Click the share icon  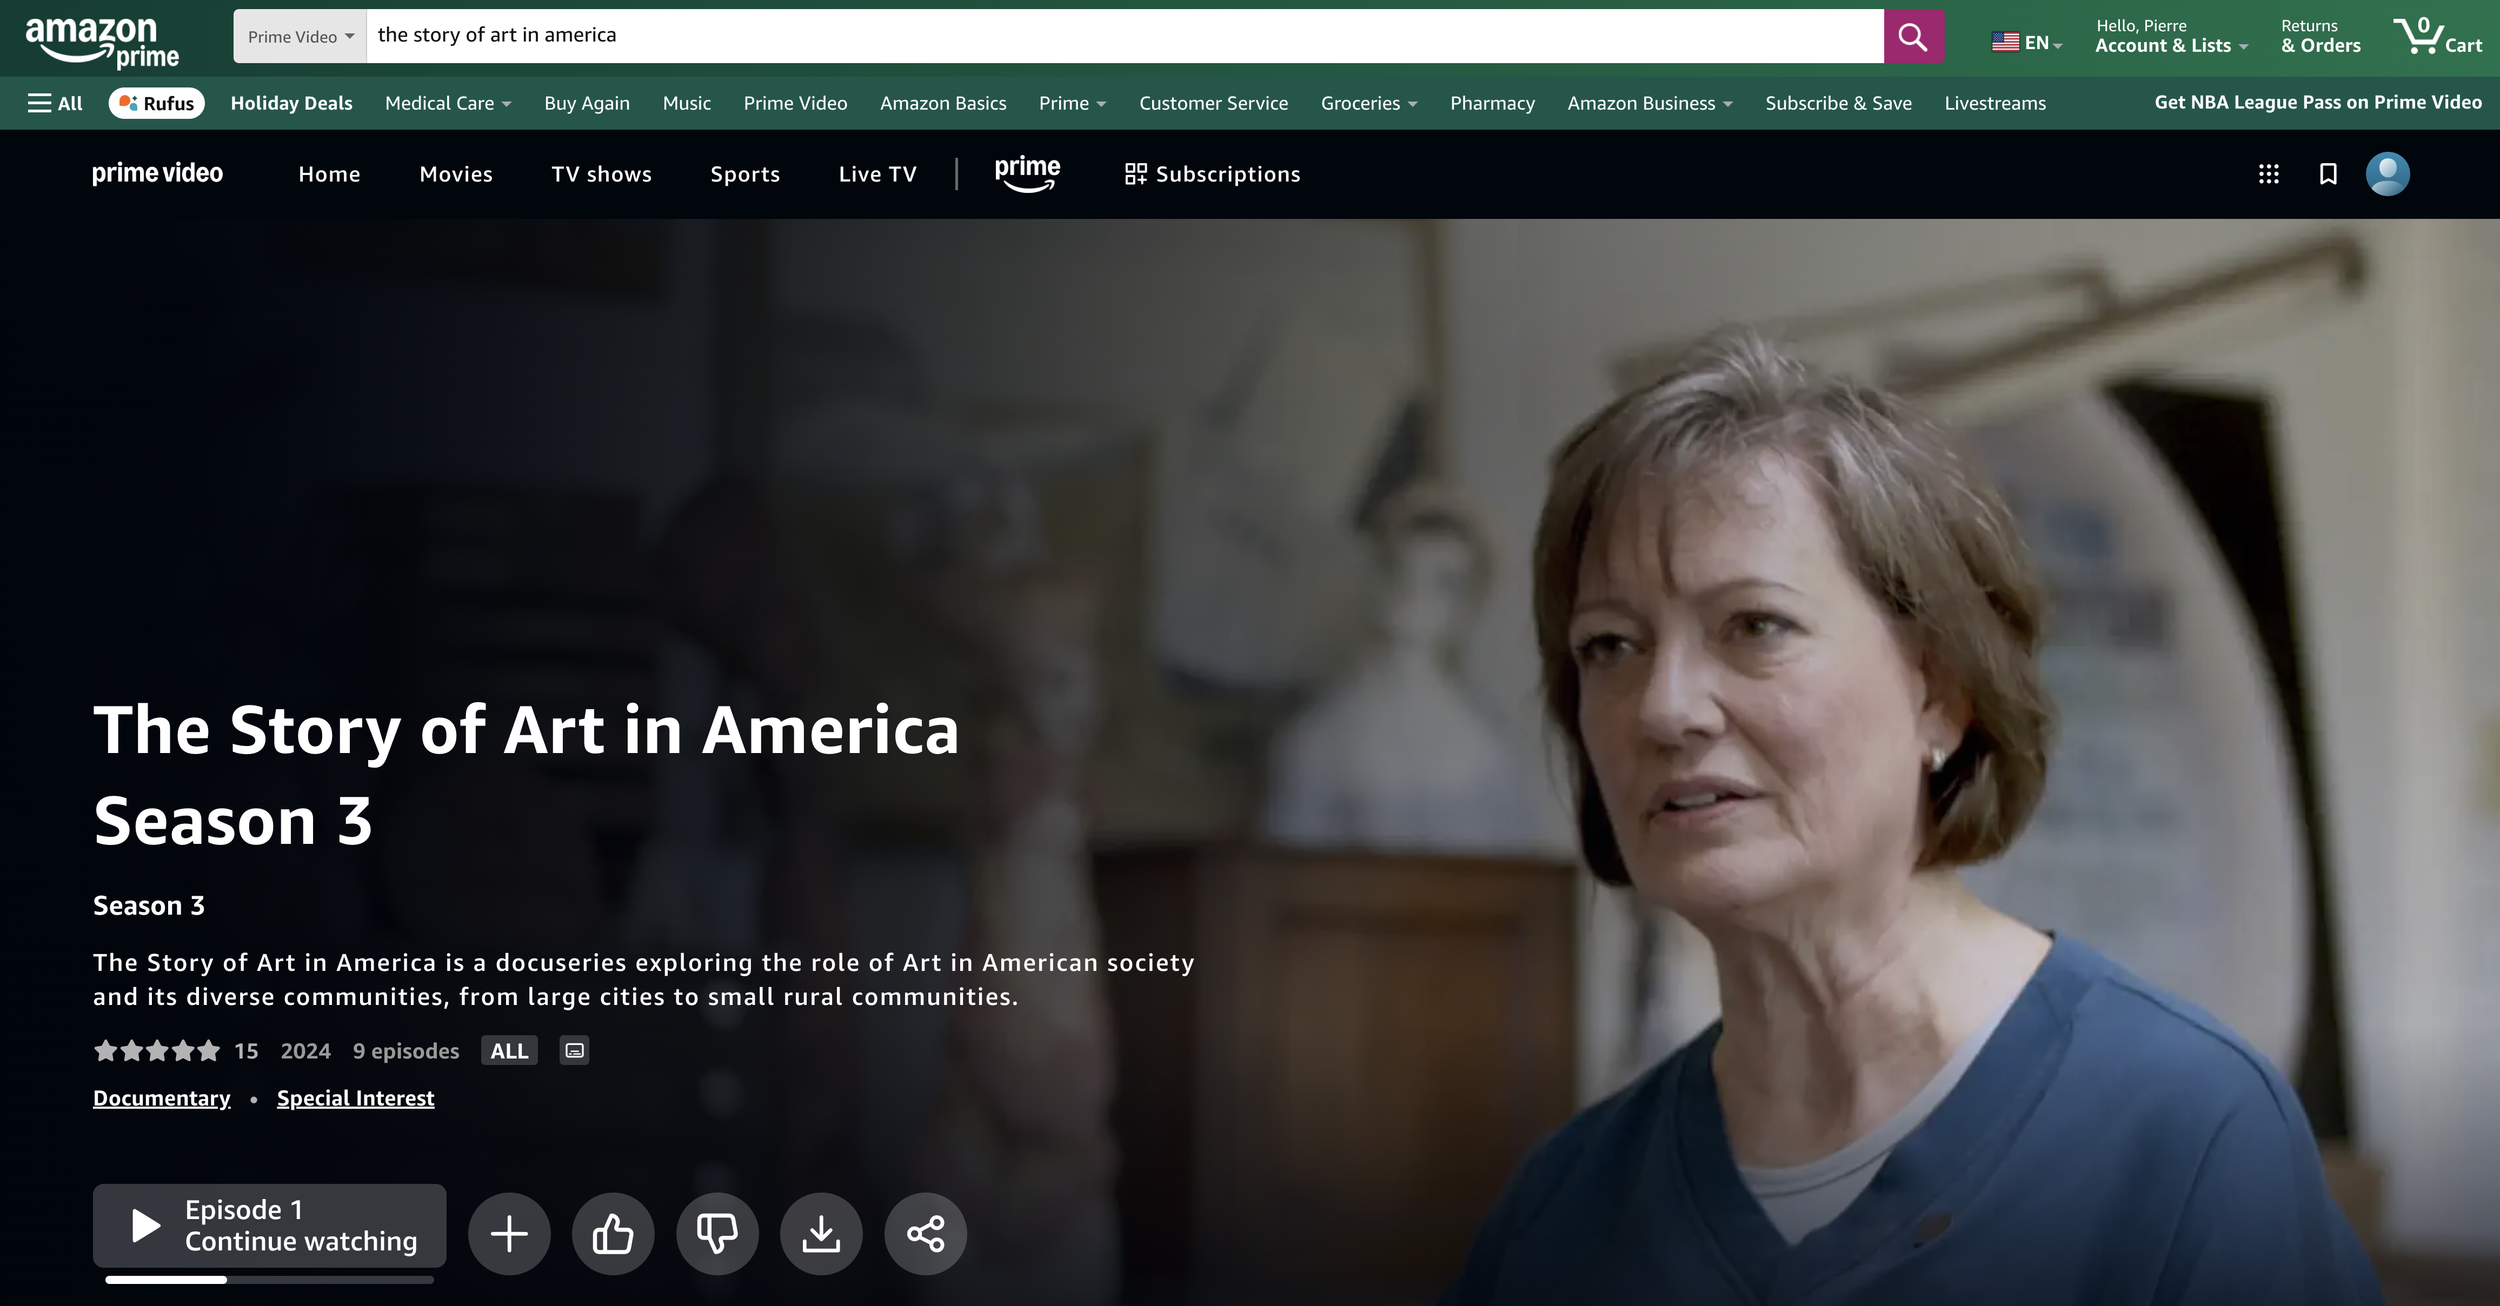pyautogui.click(x=925, y=1233)
